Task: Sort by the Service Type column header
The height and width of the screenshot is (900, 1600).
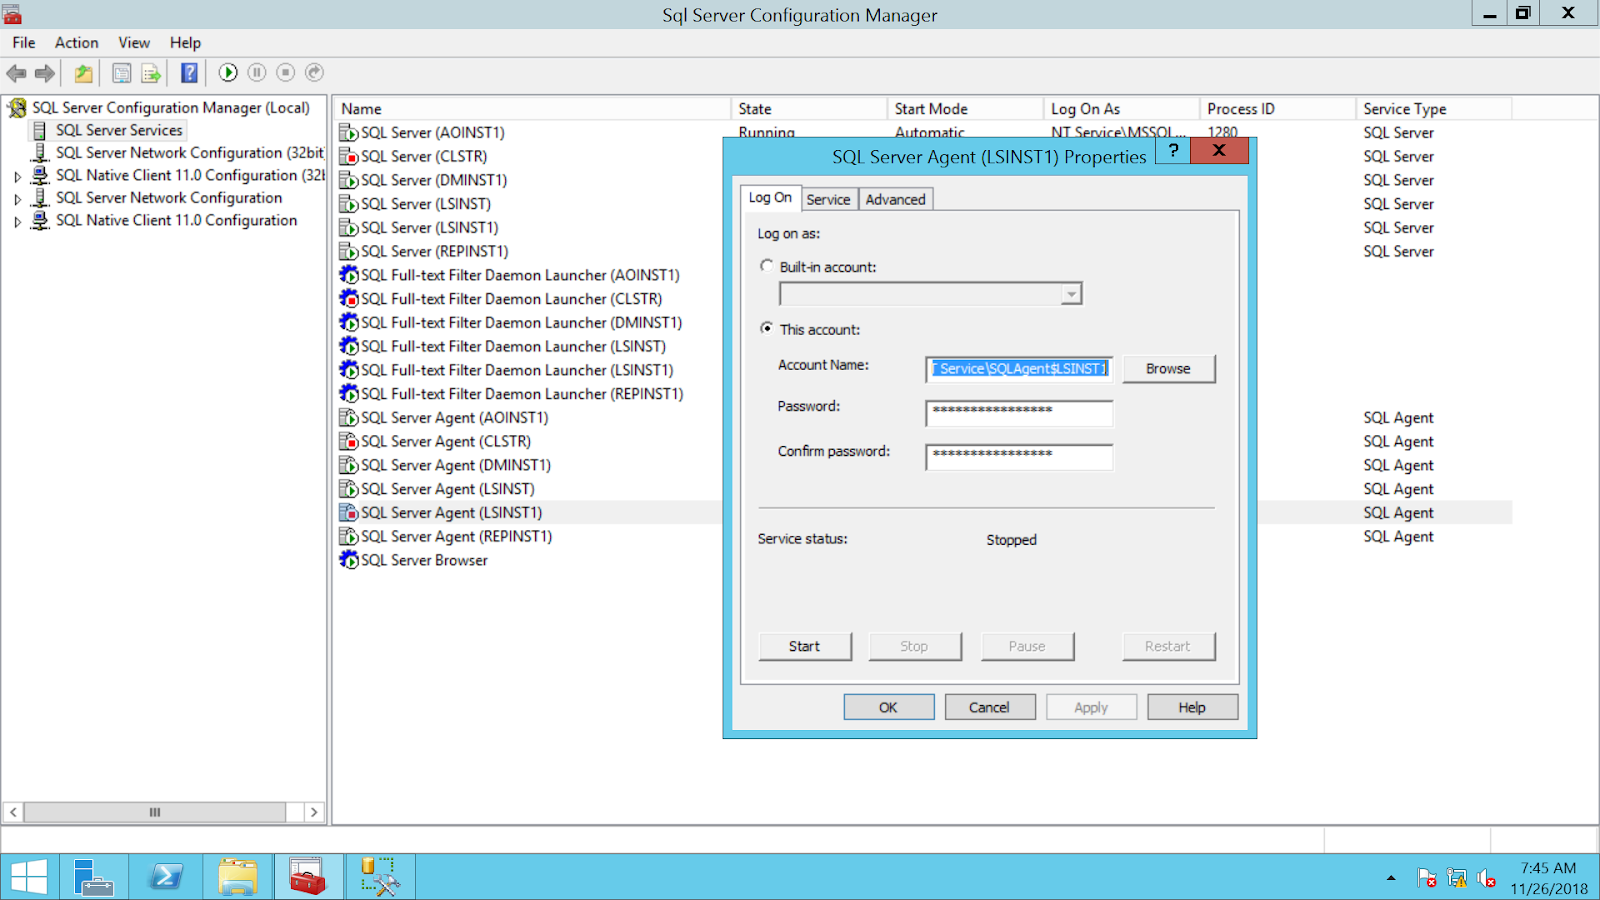Action: [1434, 109]
